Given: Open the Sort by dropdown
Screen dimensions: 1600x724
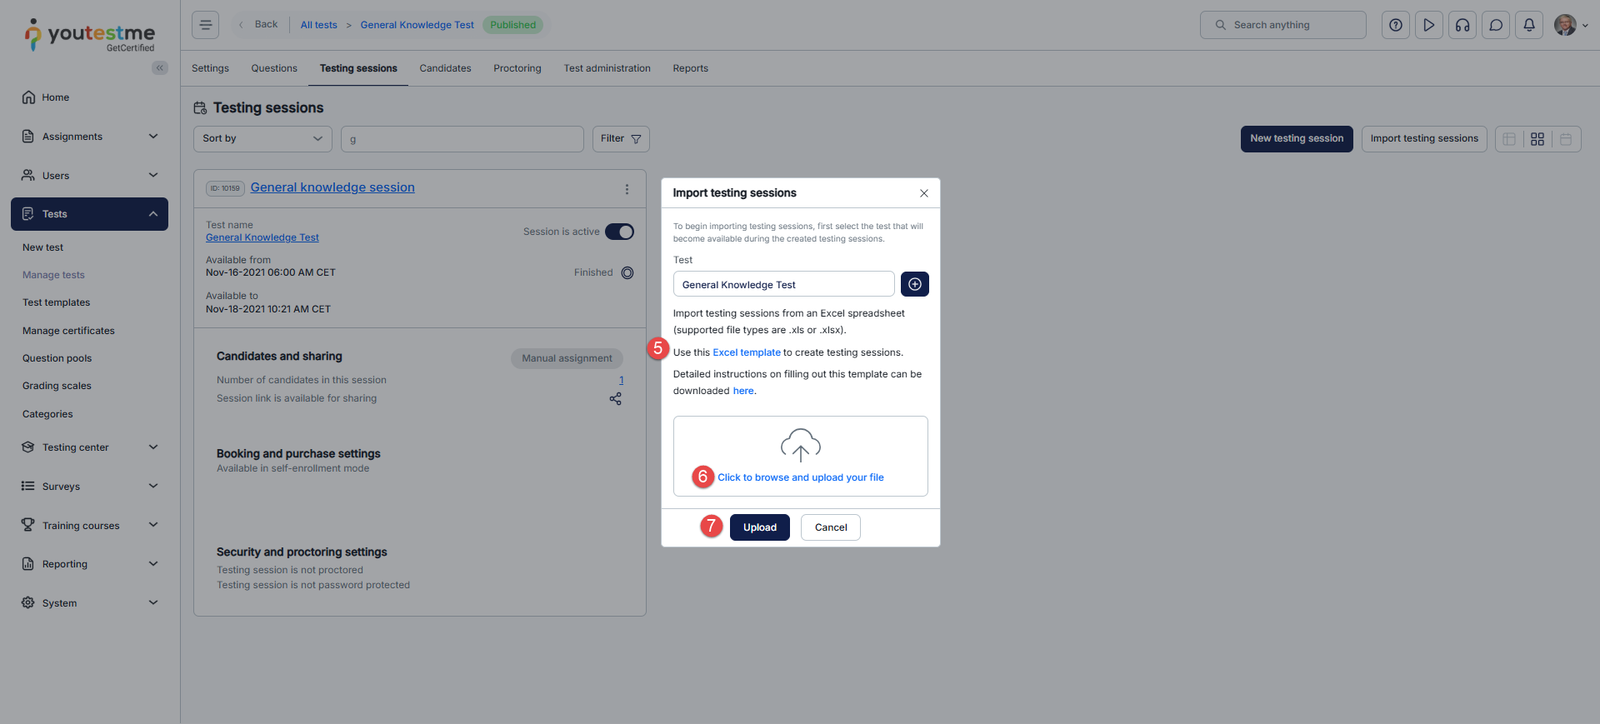Looking at the screenshot, I should pyautogui.click(x=262, y=139).
